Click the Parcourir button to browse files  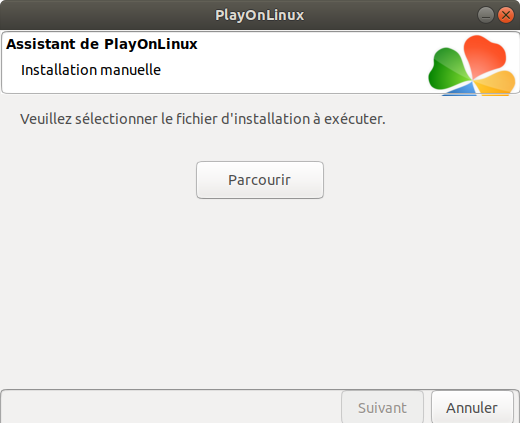260,180
